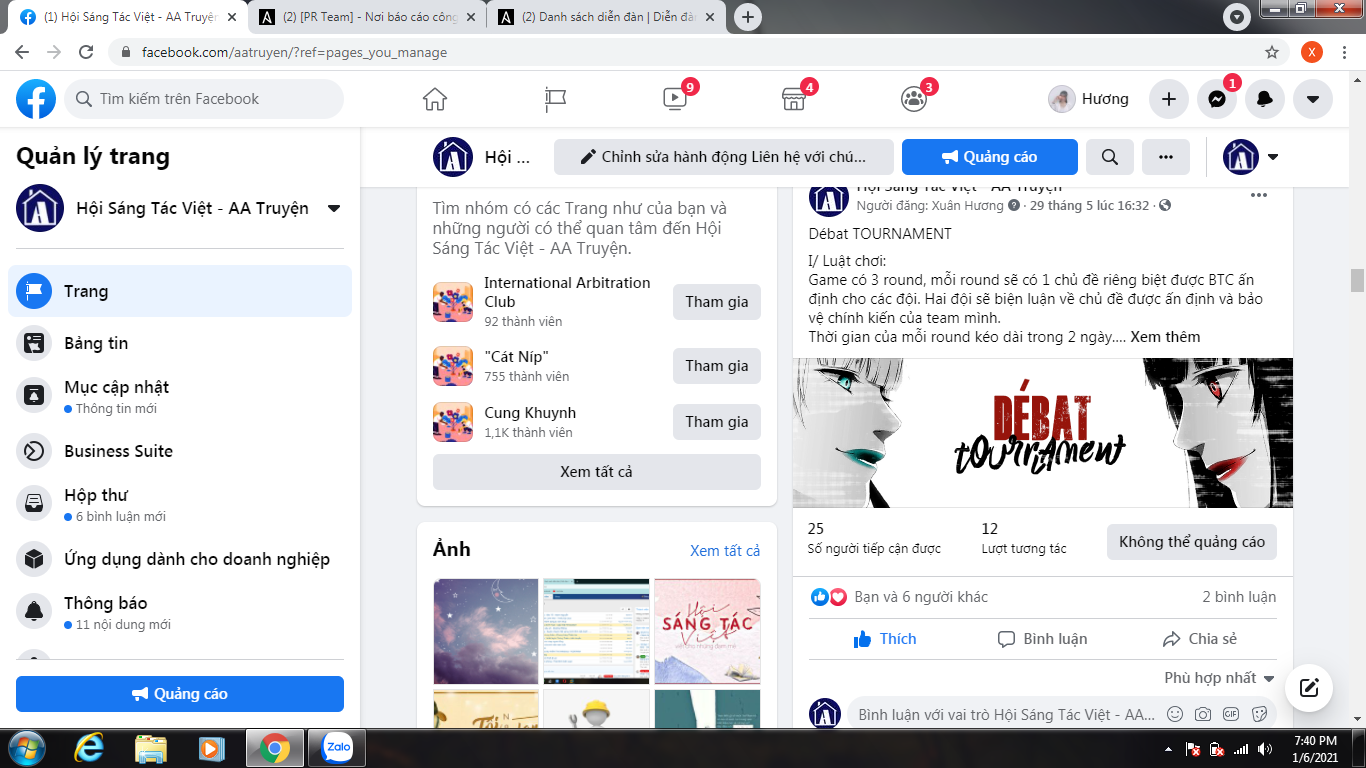
Task: Bookmark this page with star icon
Action: 1272,52
